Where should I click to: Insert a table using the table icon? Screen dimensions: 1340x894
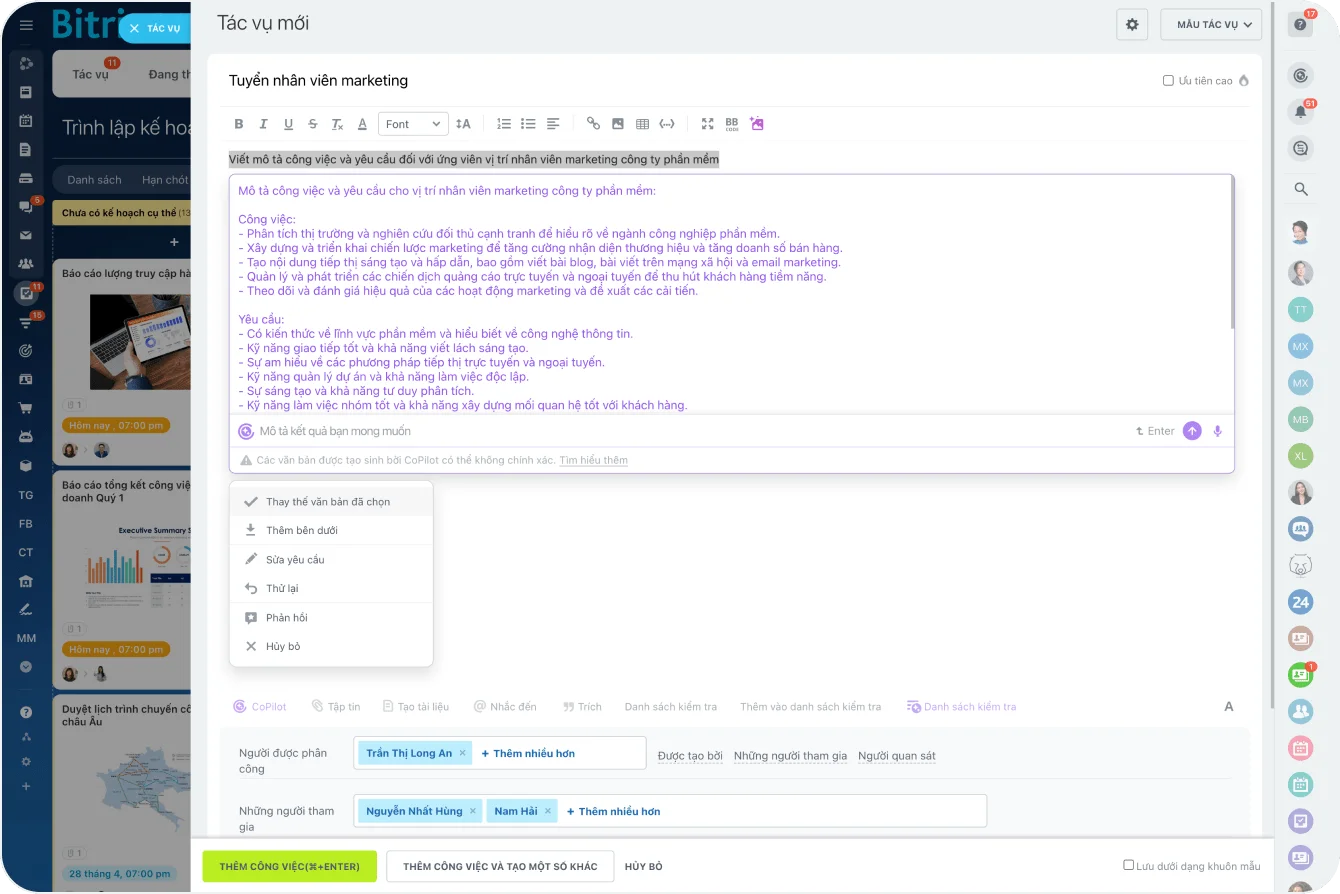(643, 123)
